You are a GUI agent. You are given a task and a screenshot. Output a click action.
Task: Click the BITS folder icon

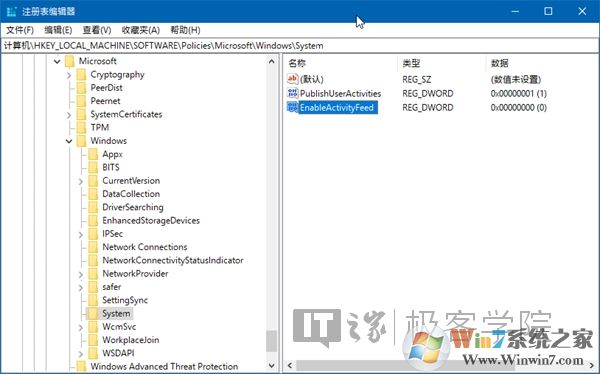click(x=93, y=167)
